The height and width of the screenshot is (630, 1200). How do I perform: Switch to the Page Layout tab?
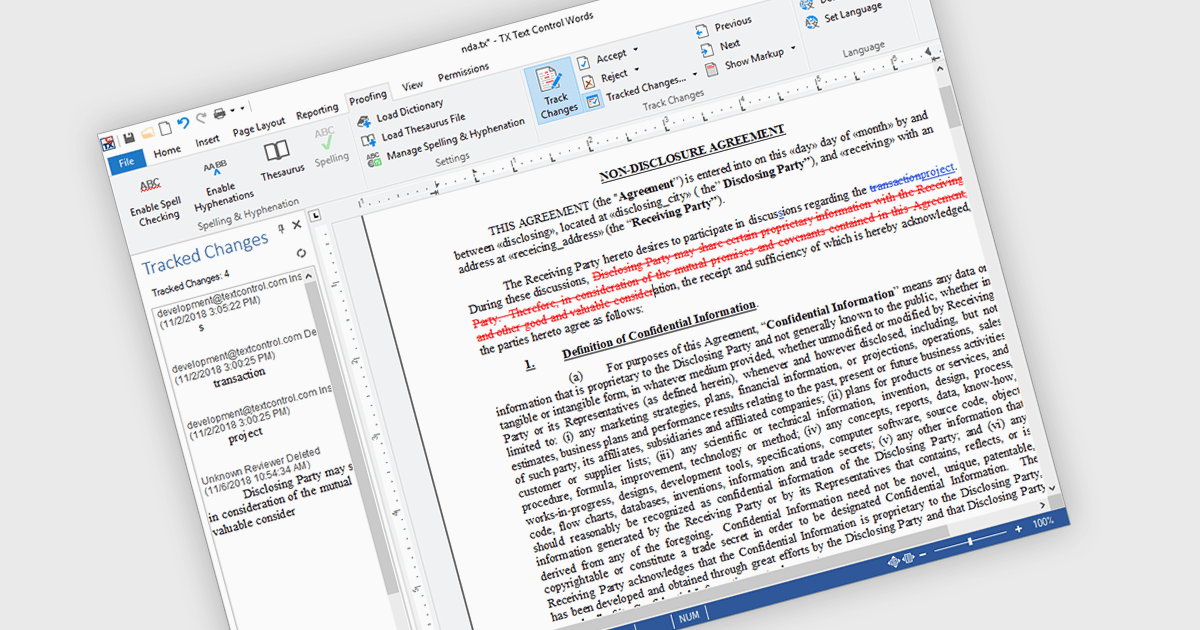[x=259, y=126]
